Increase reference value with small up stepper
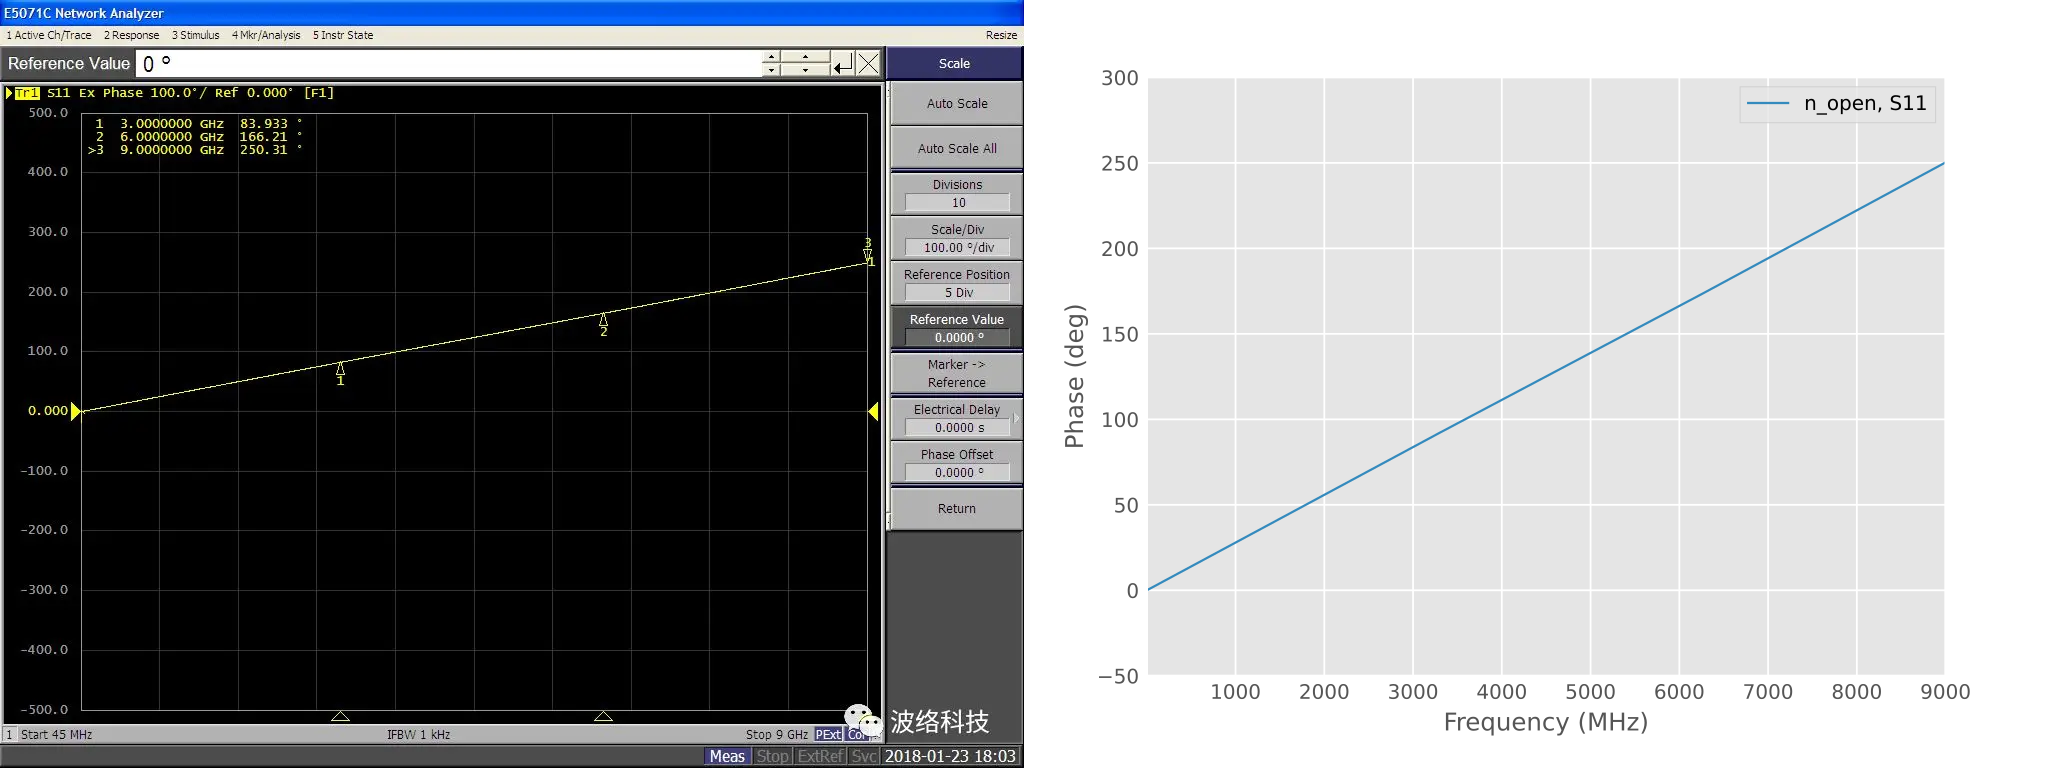 771,57
